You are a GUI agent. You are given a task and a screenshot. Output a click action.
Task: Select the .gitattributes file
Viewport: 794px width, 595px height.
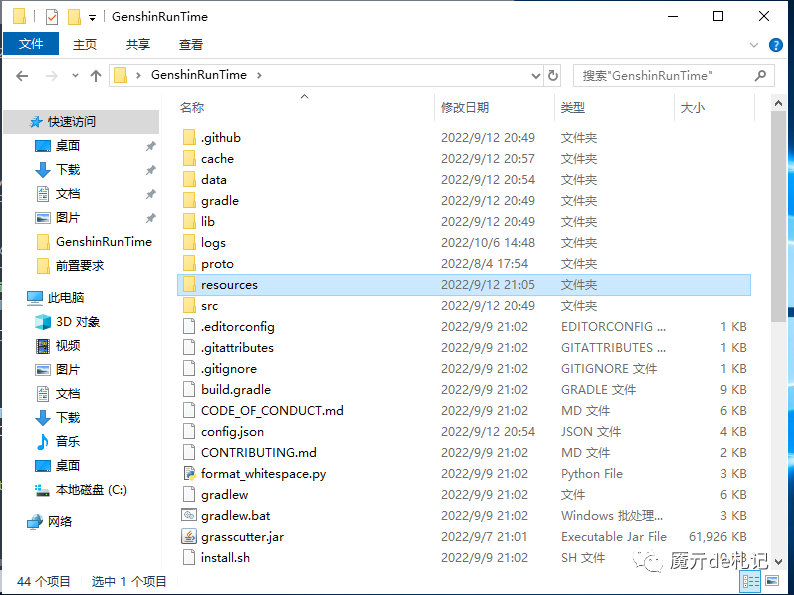coord(237,348)
